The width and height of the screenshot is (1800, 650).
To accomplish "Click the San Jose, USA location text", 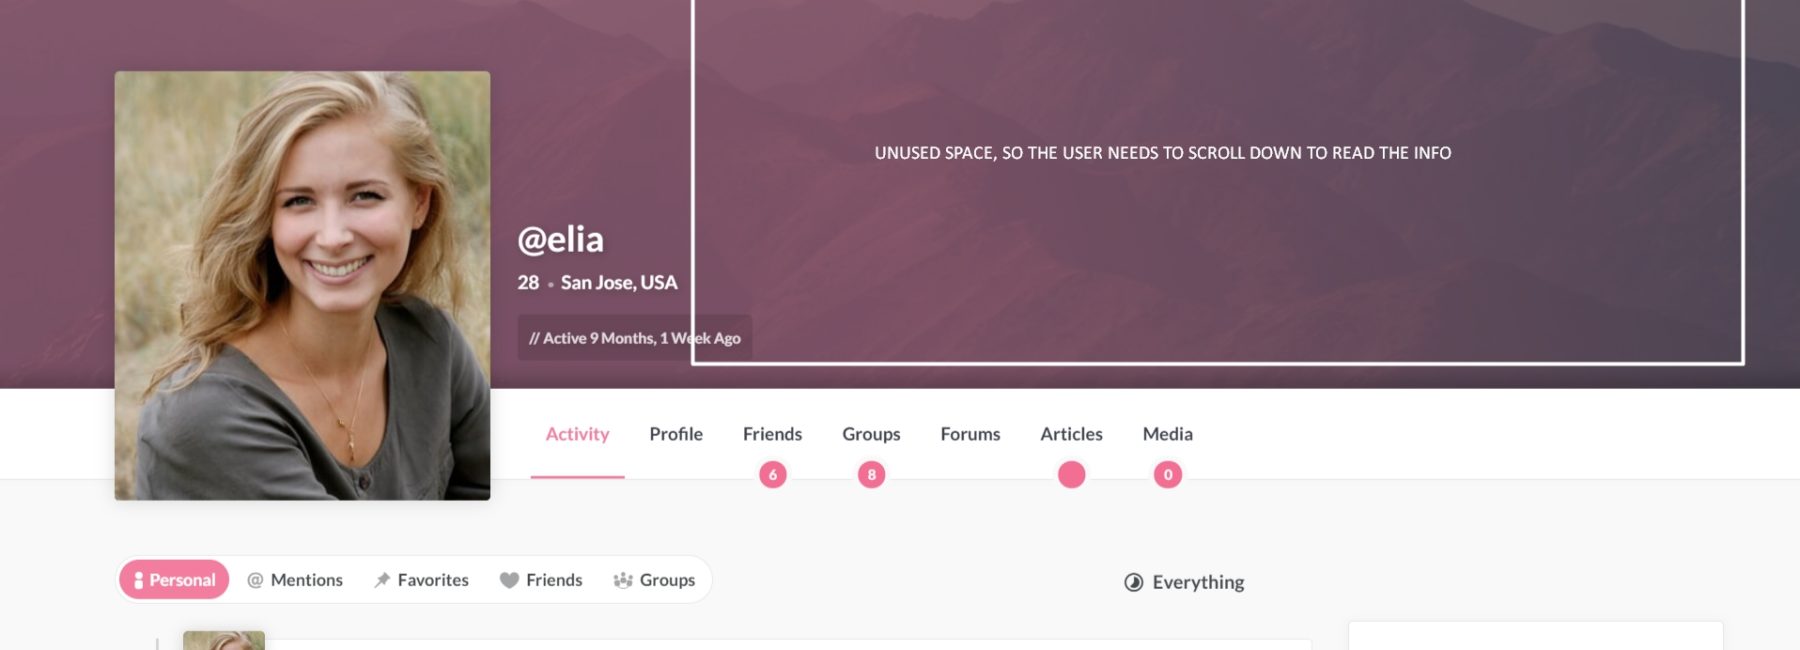I will pos(619,283).
